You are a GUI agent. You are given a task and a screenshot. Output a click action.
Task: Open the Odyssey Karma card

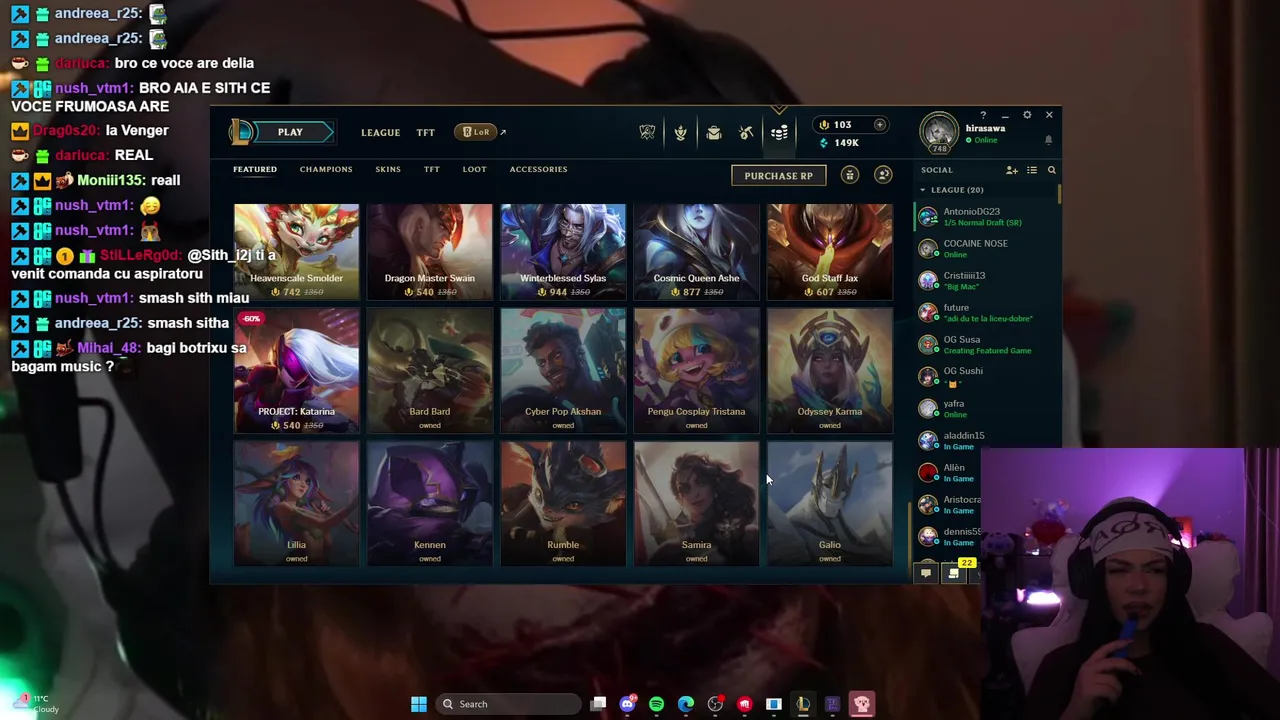829,370
